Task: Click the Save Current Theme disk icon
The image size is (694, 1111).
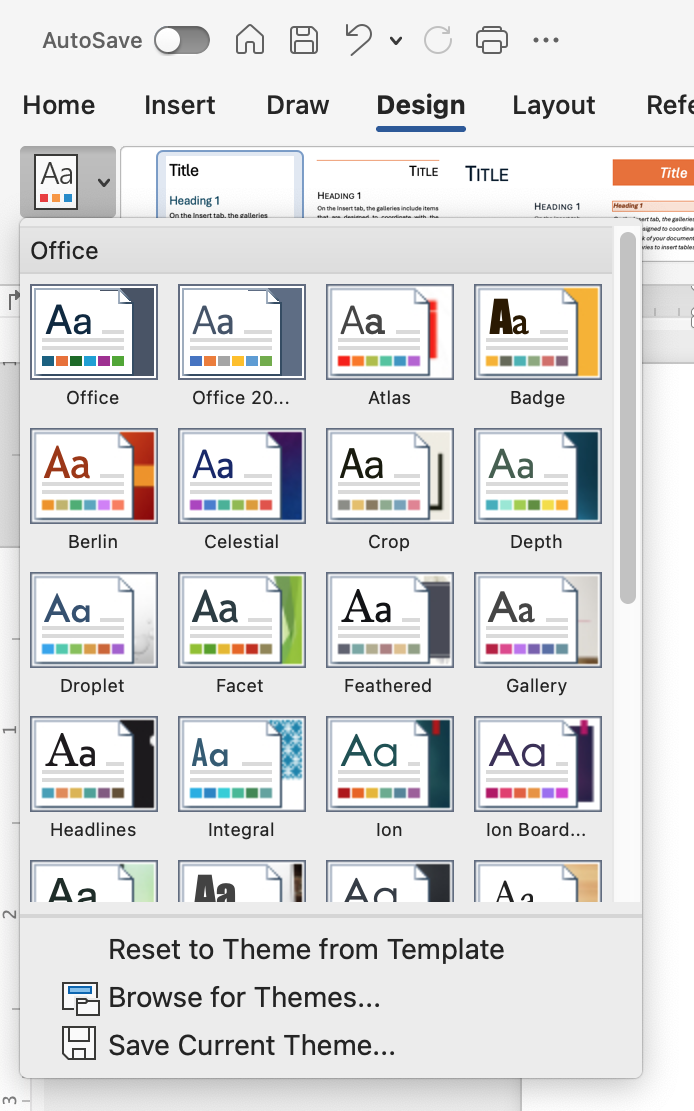Action: click(79, 1043)
